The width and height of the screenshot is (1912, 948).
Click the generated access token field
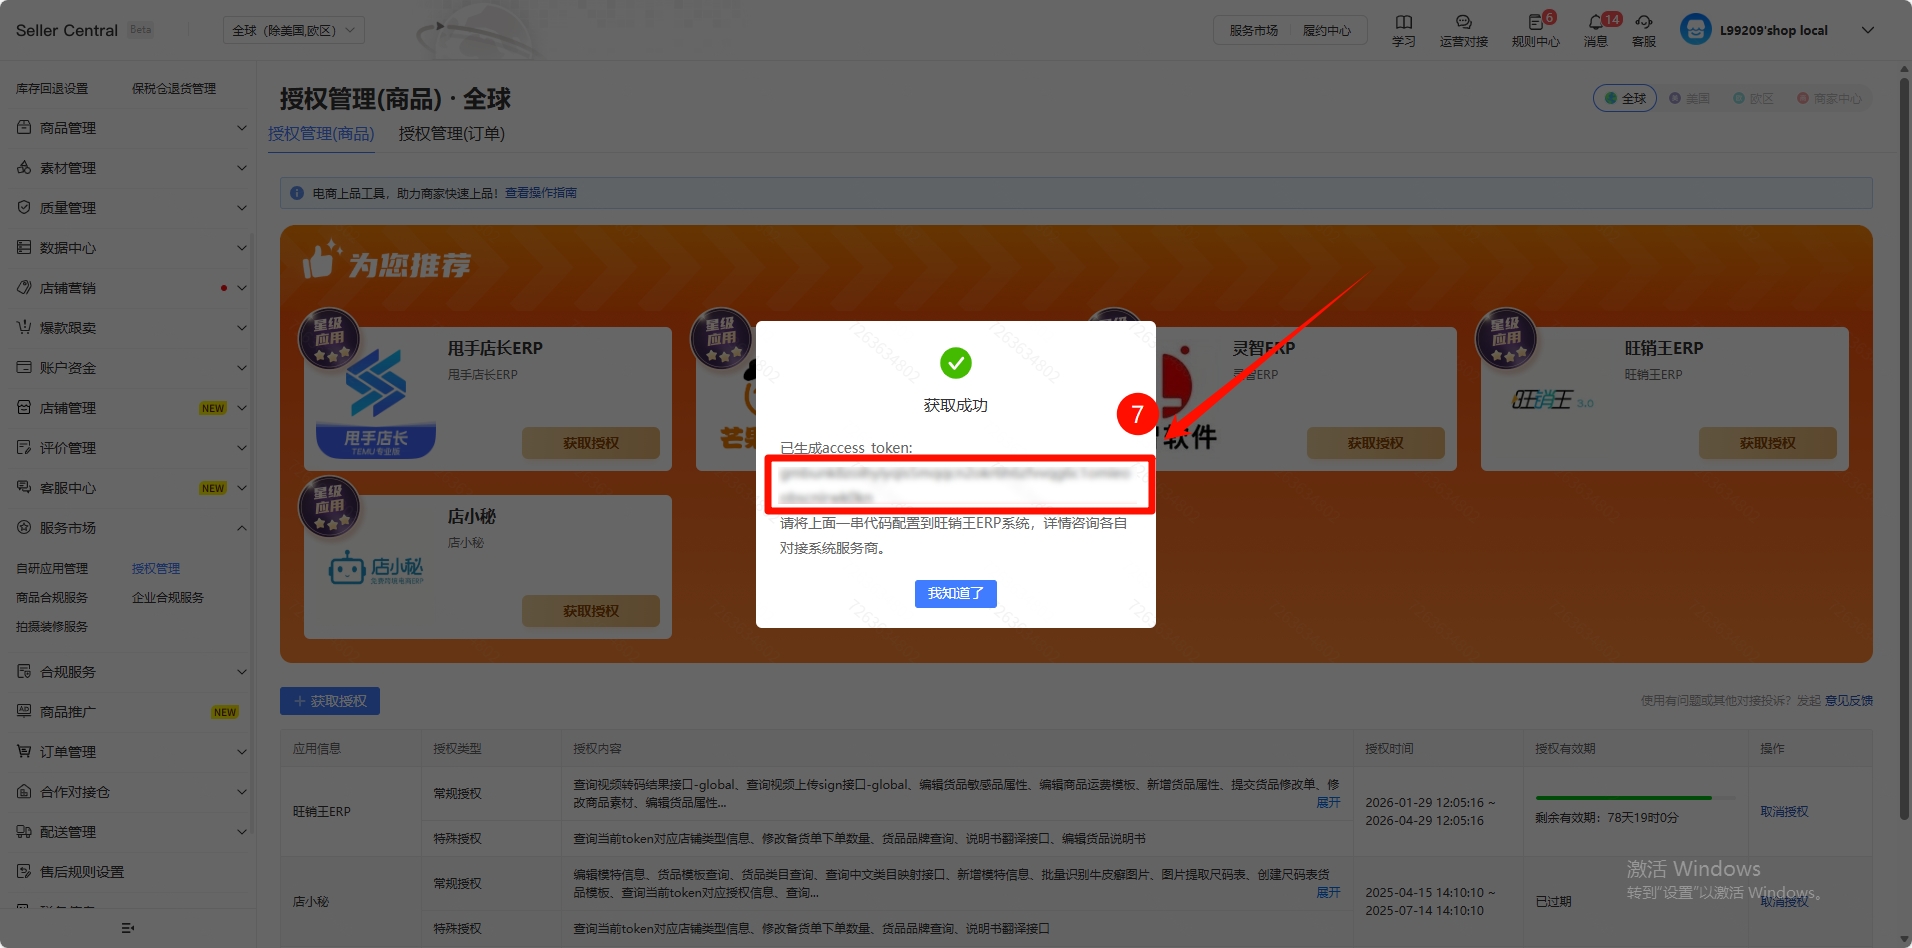point(959,485)
